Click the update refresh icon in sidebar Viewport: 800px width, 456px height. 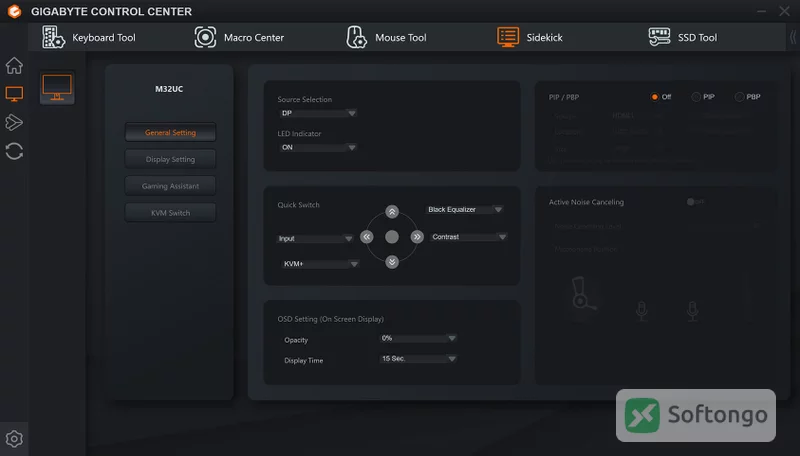click(x=14, y=151)
